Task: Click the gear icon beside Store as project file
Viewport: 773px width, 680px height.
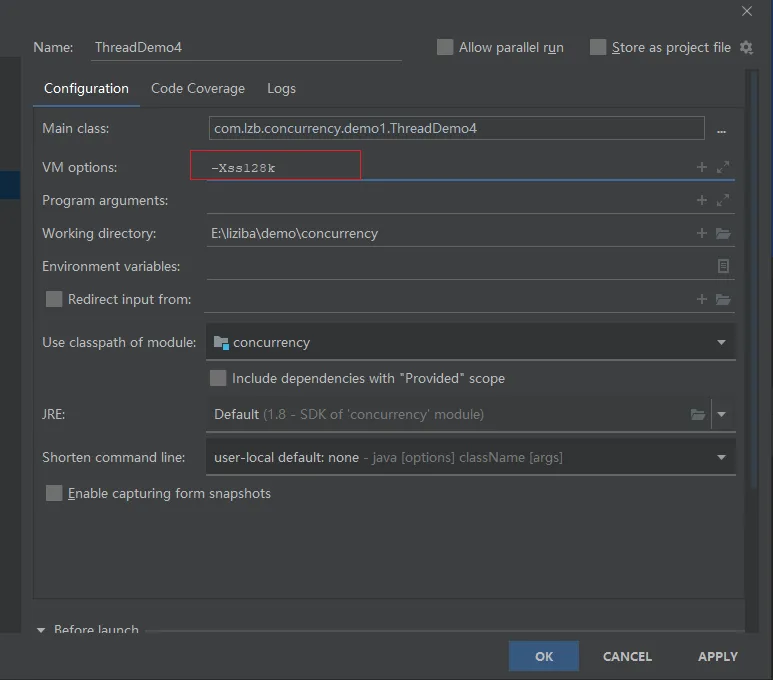Action: tap(746, 47)
